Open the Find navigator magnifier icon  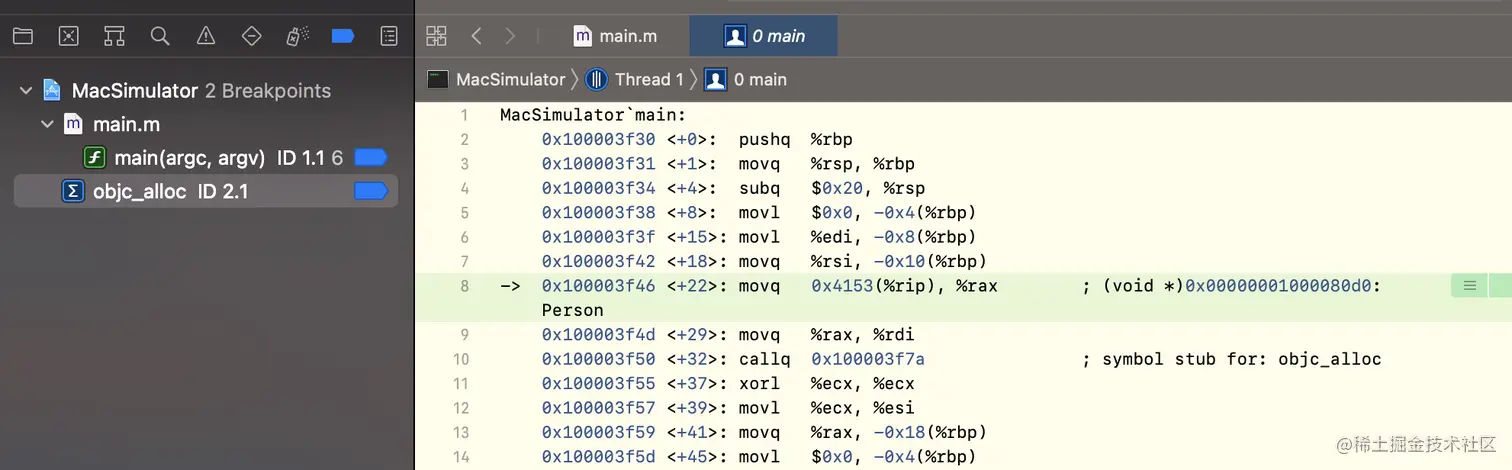click(x=160, y=36)
